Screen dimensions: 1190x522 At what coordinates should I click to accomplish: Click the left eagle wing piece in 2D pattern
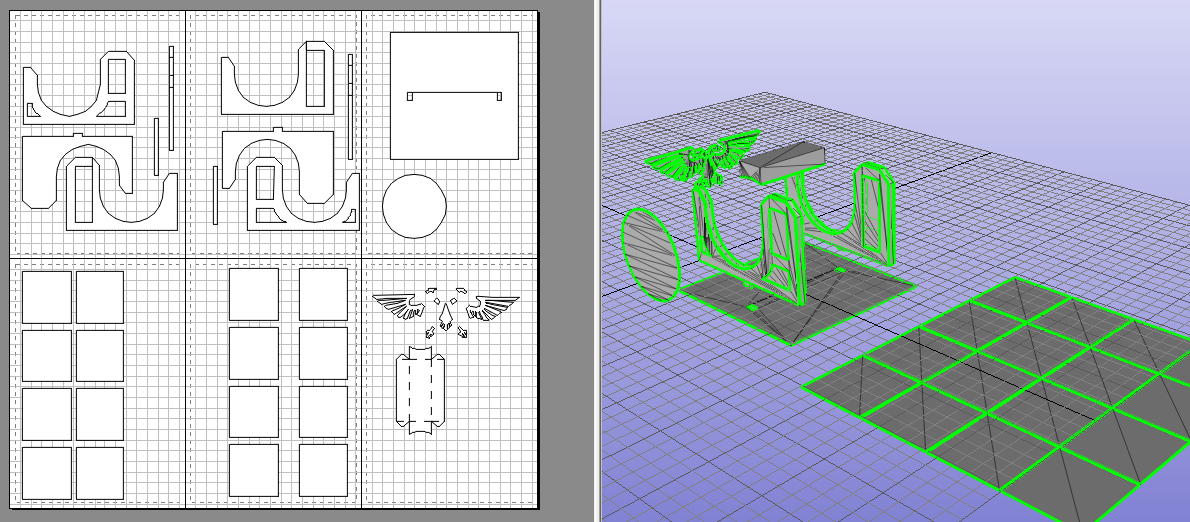pyautogui.click(x=398, y=307)
